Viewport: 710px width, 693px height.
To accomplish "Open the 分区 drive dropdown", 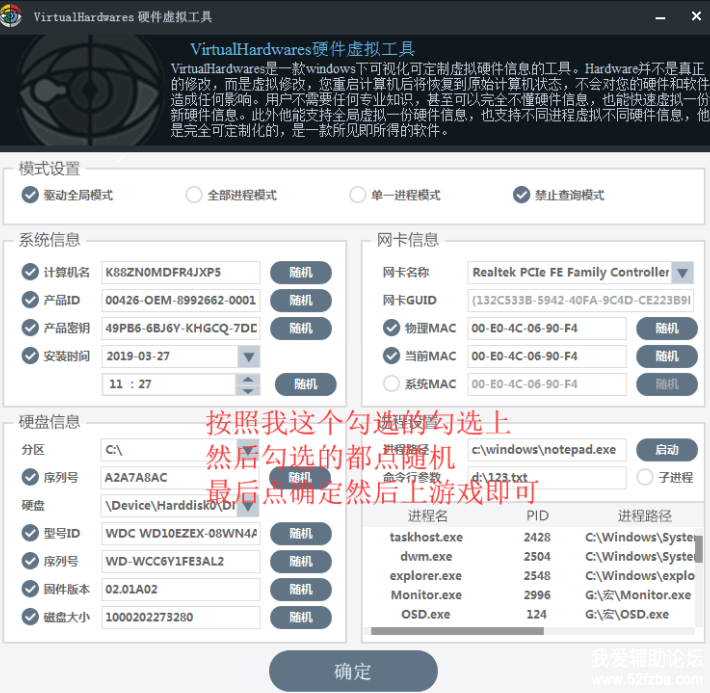I will pos(248,449).
